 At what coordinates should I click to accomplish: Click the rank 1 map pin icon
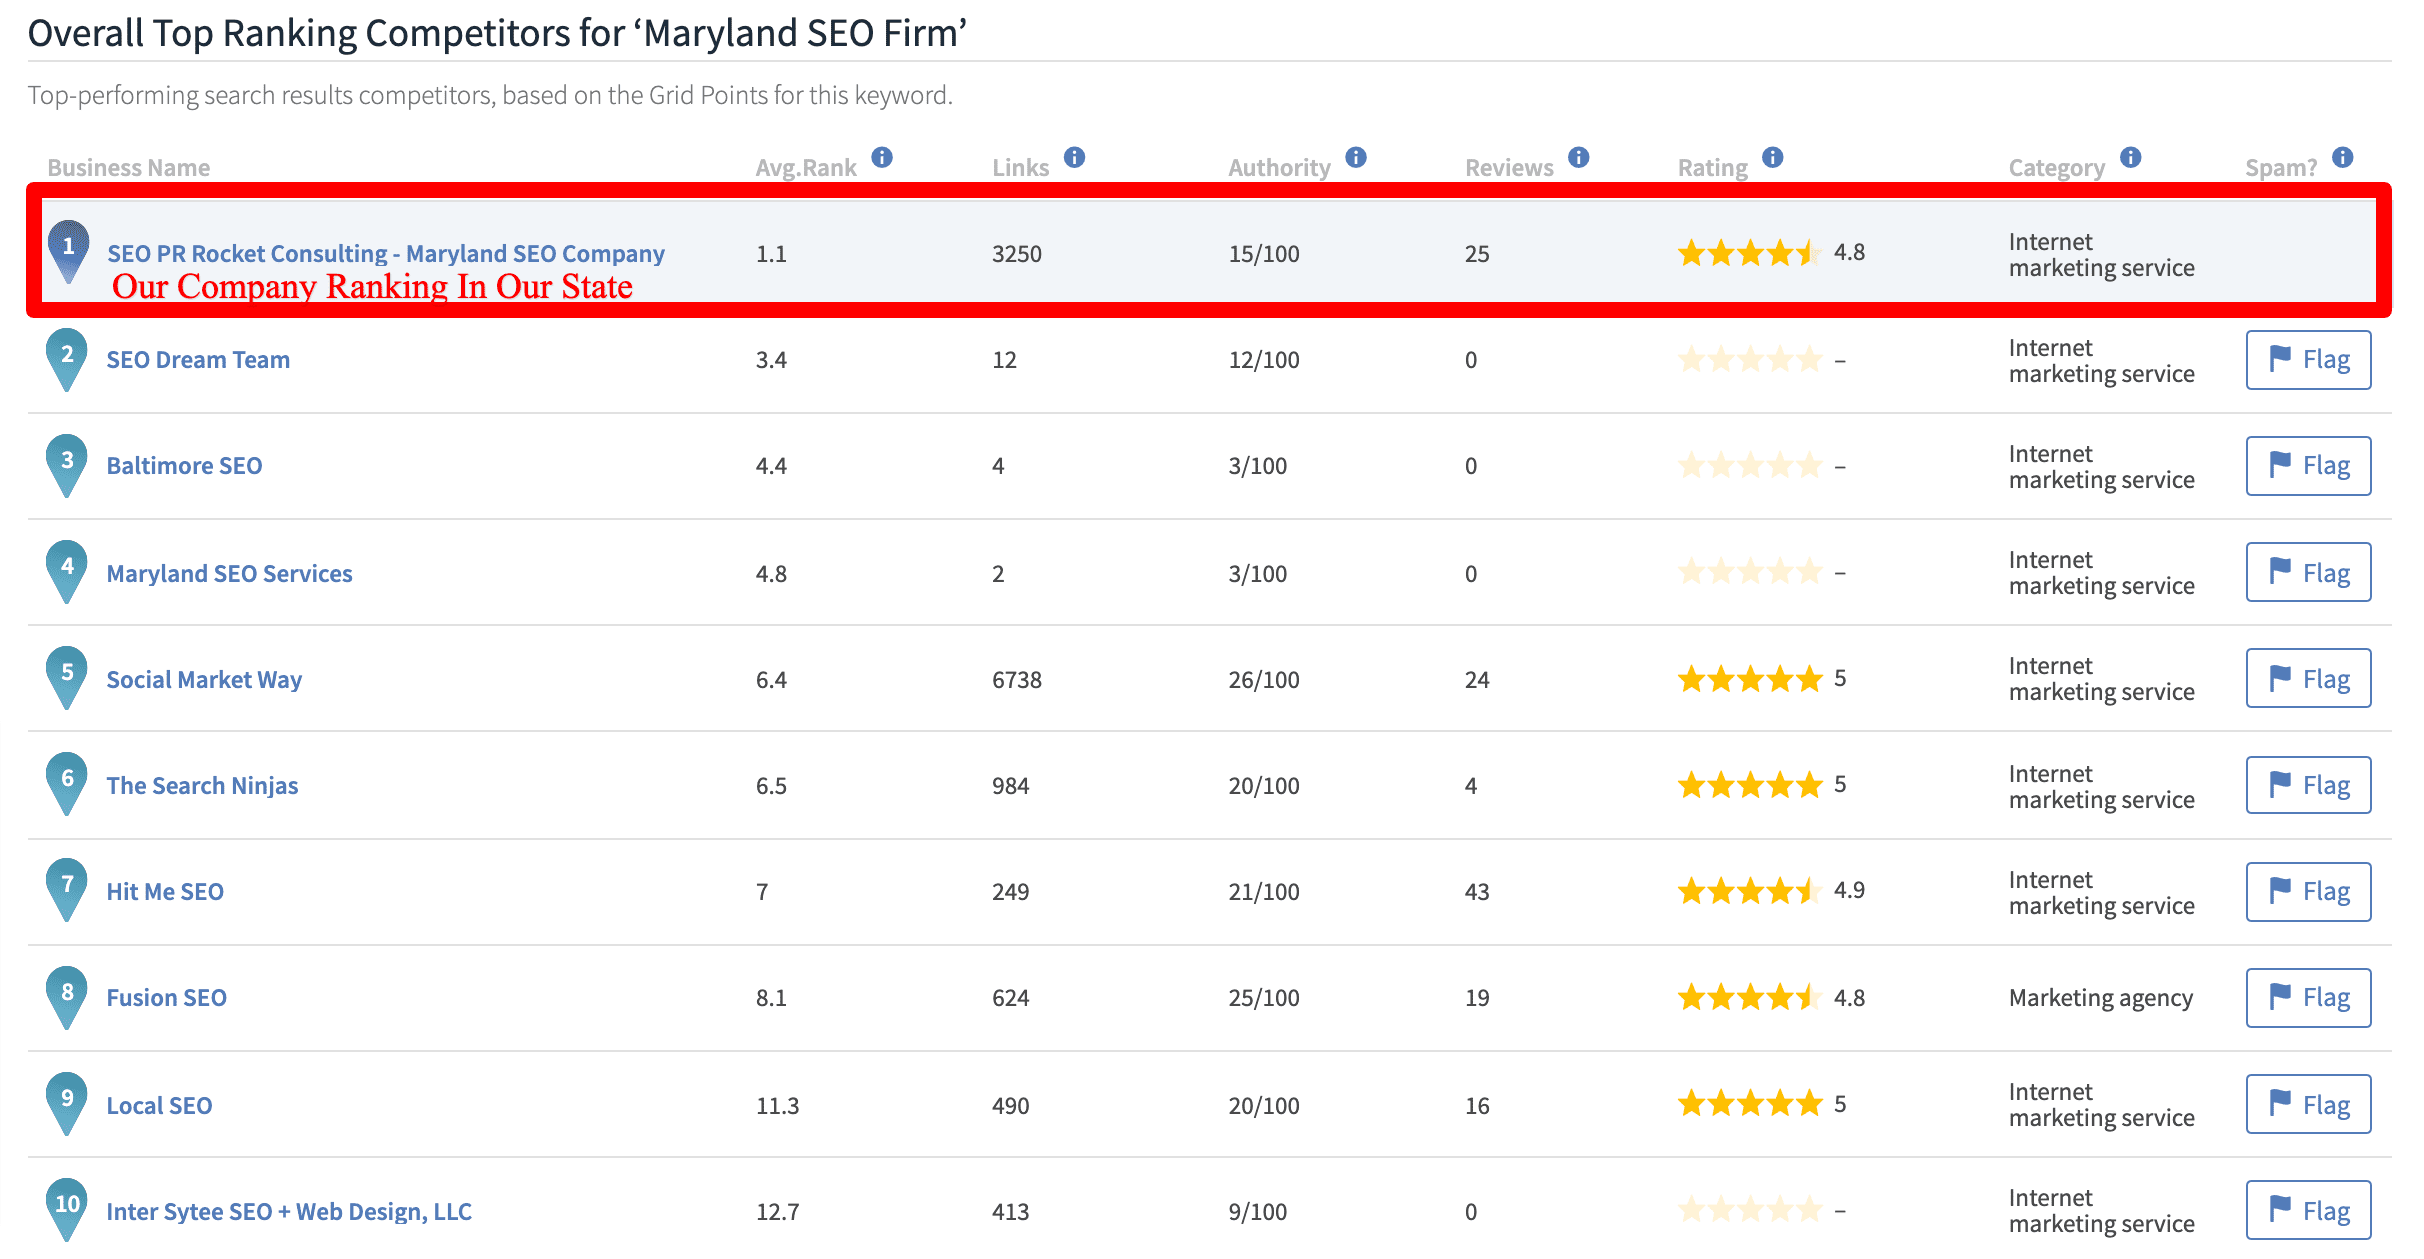pyautogui.click(x=68, y=251)
